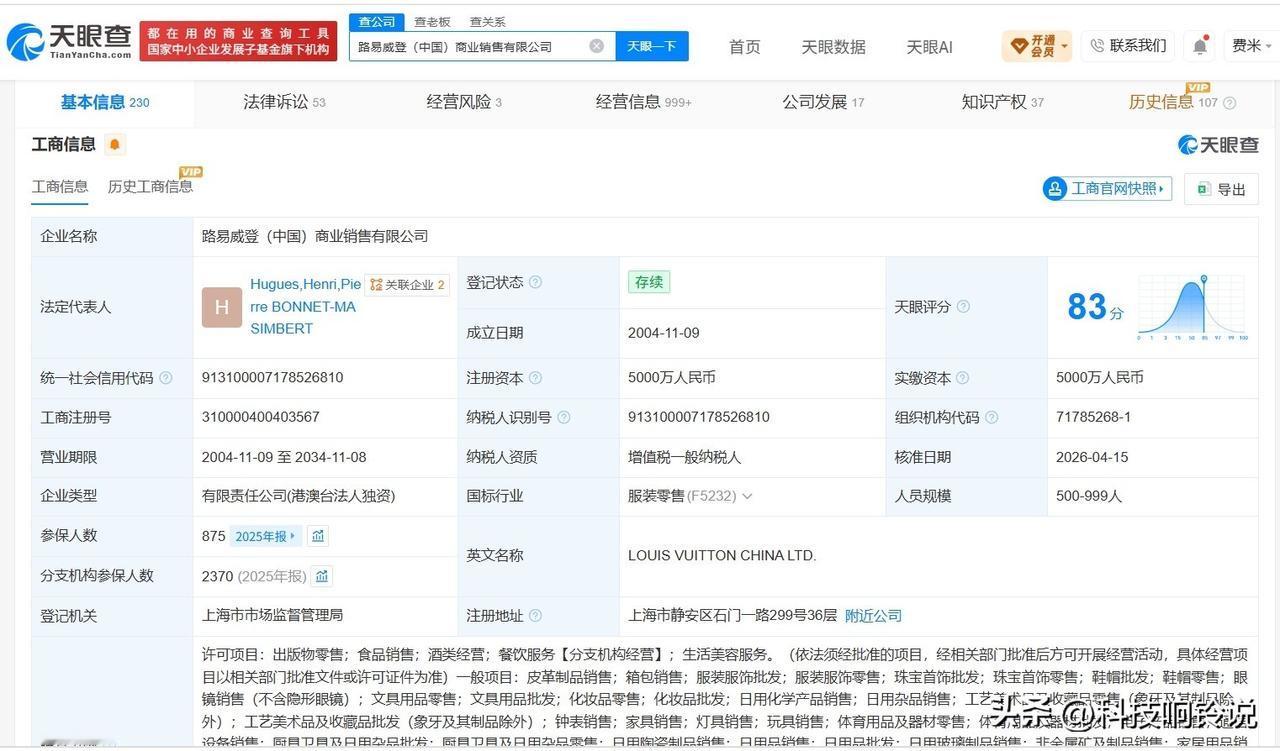Click the 联系我们 contact button
The image size is (1280, 751).
coord(1128,46)
